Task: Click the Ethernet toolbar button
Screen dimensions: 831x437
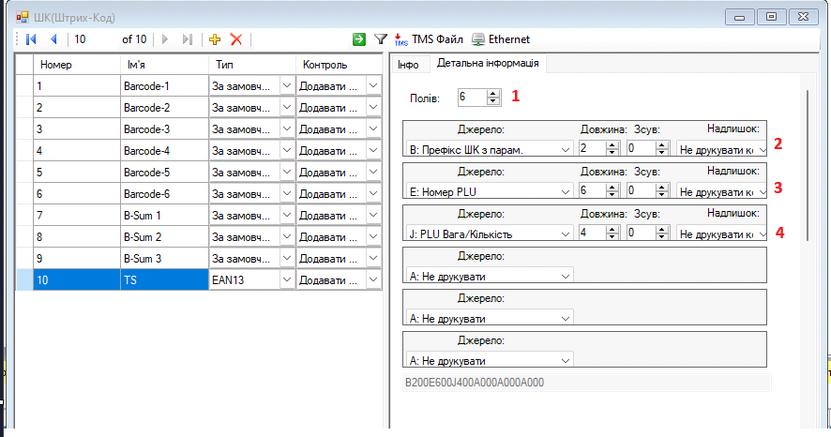Action: click(x=500, y=39)
